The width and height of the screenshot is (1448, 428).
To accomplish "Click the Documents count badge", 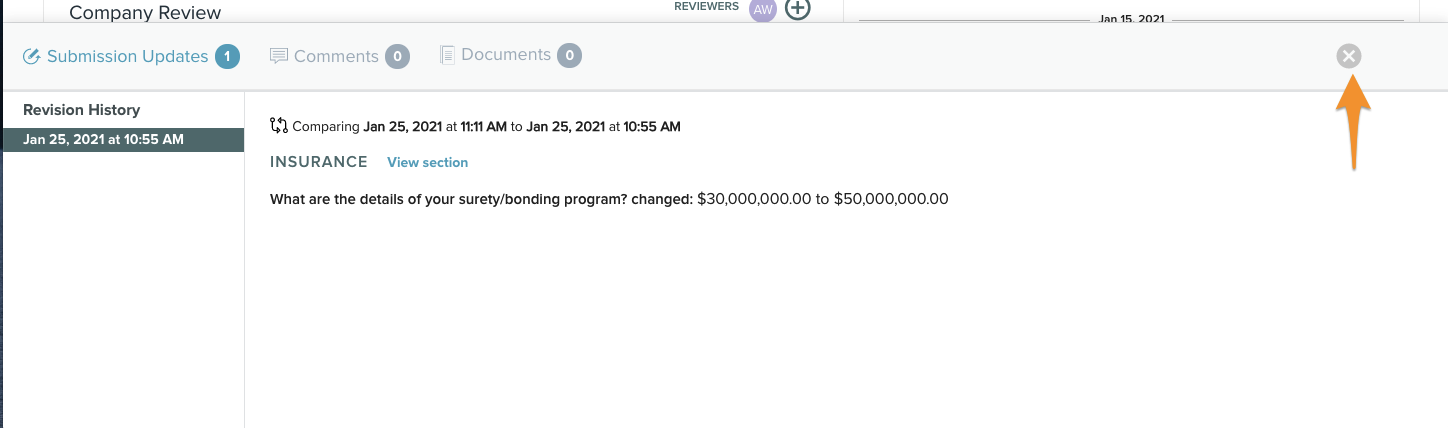I will point(569,55).
